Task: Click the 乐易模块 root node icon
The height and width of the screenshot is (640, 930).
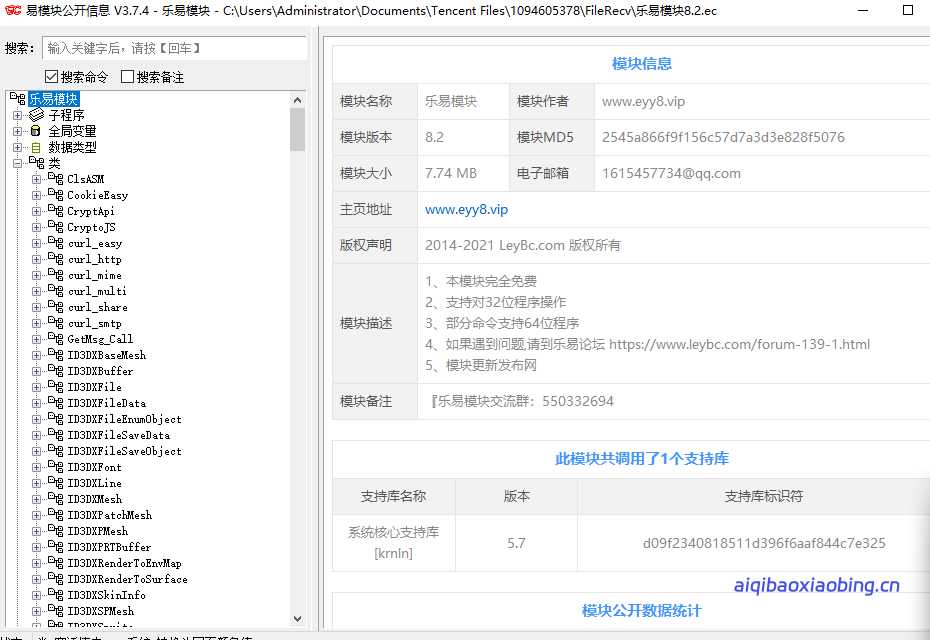Action: pos(17,99)
